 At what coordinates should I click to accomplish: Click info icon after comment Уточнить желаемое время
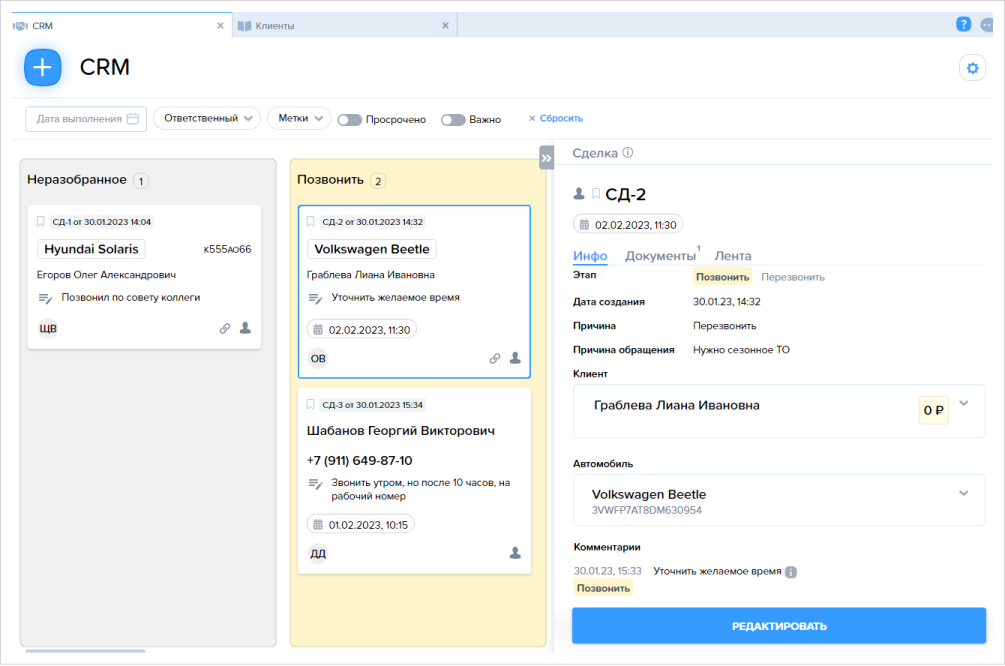point(791,572)
